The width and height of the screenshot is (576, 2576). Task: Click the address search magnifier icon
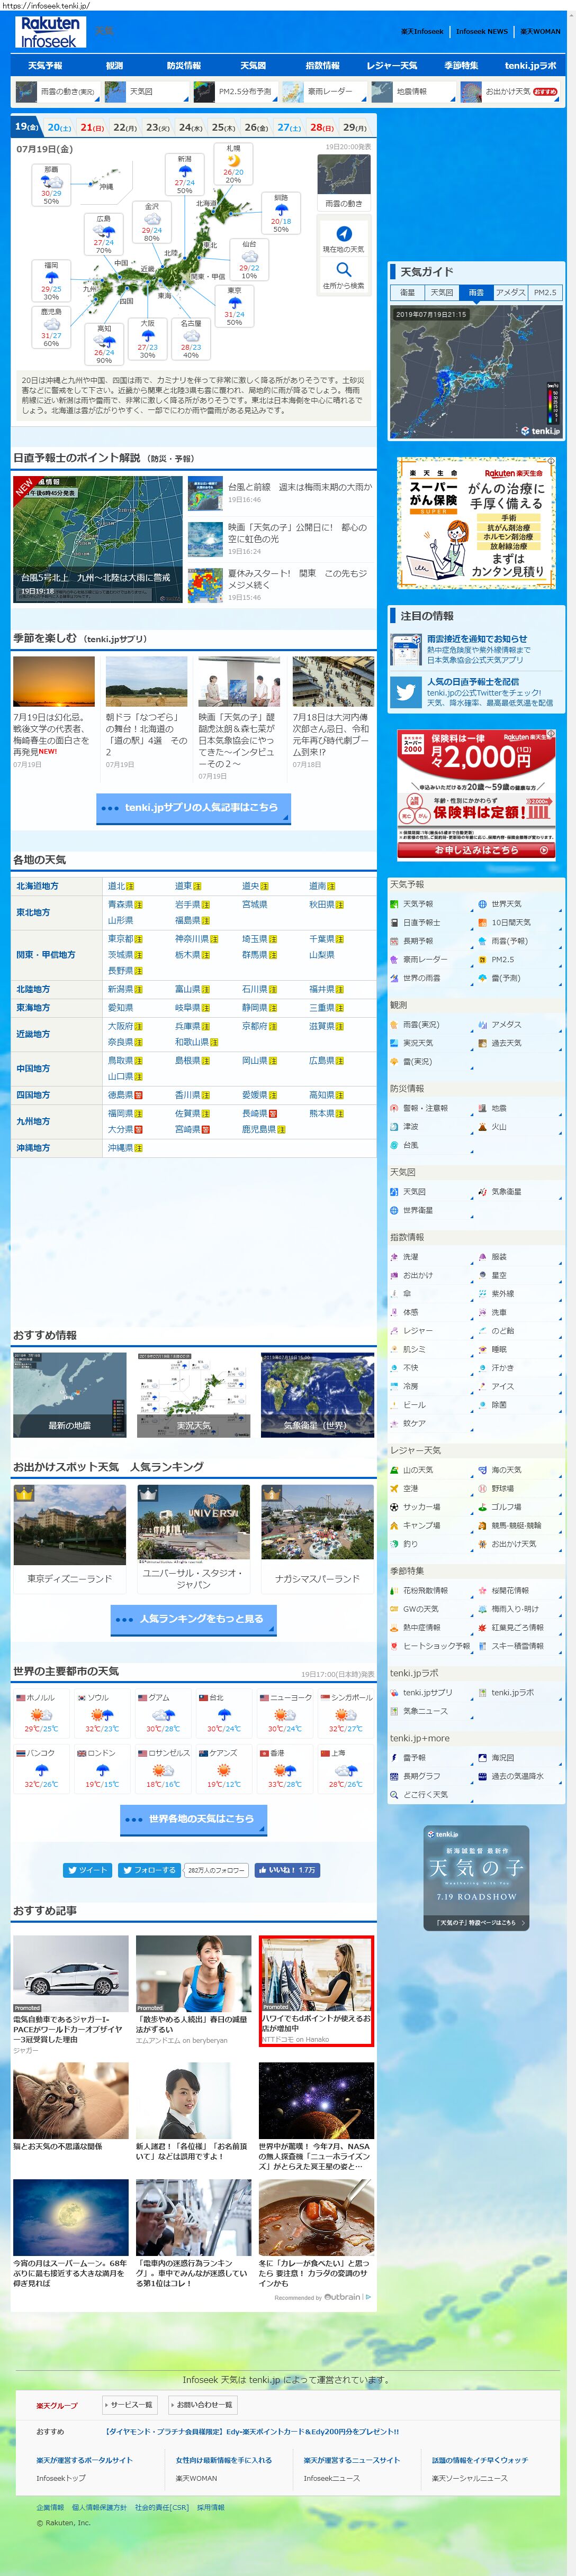pyautogui.click(x=343, y=269)
